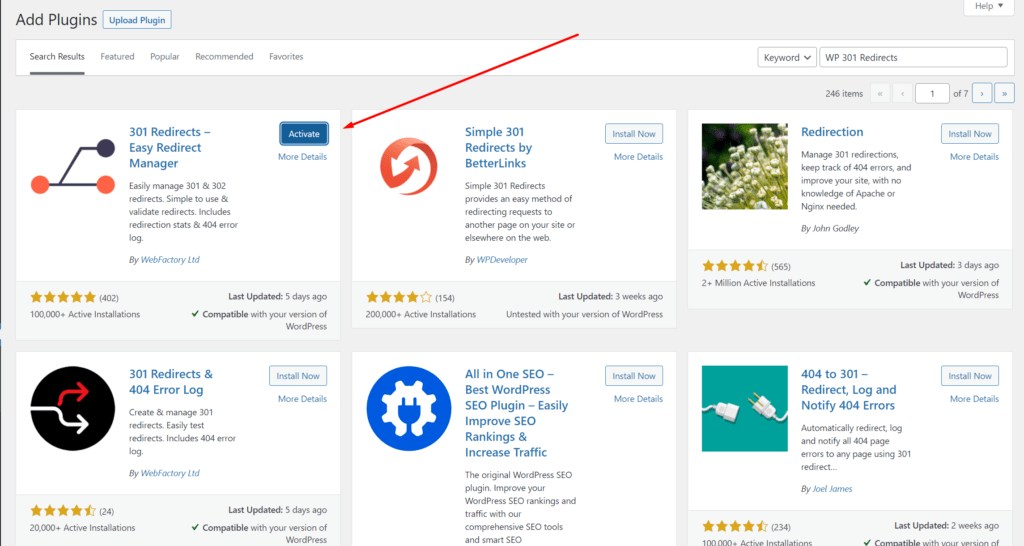The image size is (1024, 546).
Task: Click the Redirection plugin flower thumbnail
Action: click(744, 167)
